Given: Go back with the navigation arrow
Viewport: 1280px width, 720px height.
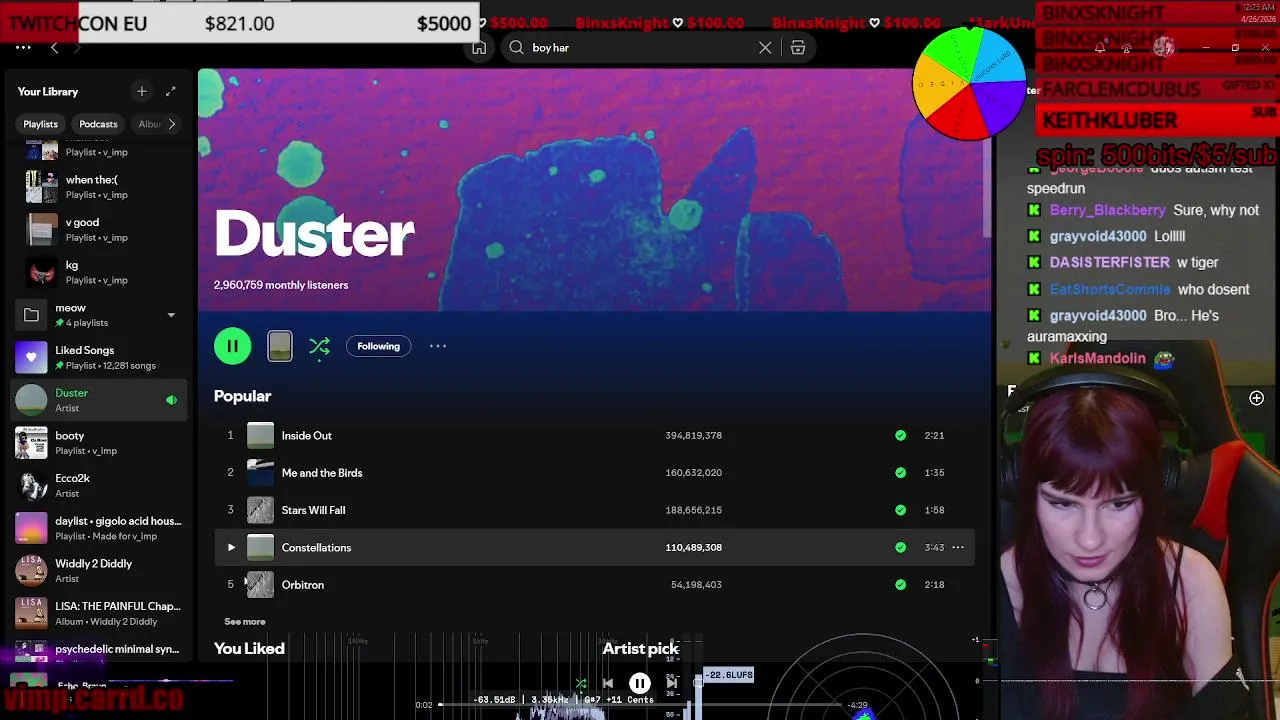Looking at the screenshot, I should 54,47.
